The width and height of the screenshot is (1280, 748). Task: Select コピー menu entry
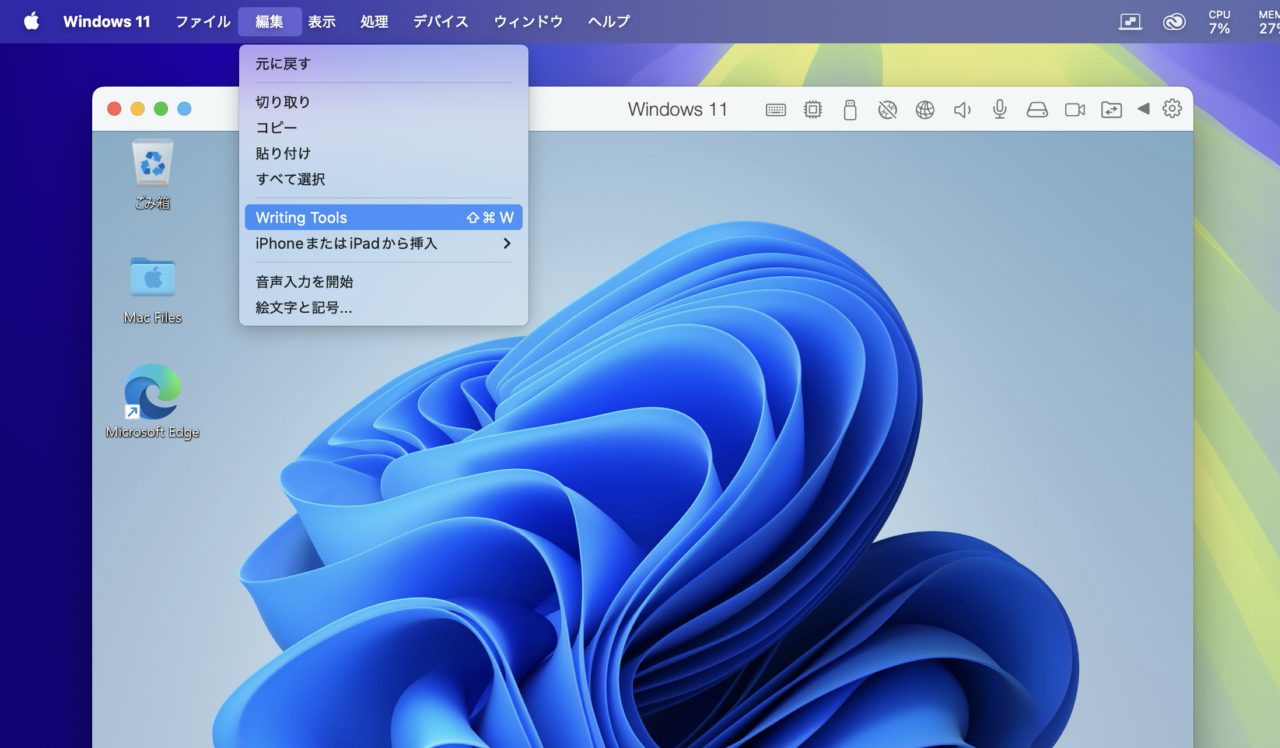pos(383,128)
